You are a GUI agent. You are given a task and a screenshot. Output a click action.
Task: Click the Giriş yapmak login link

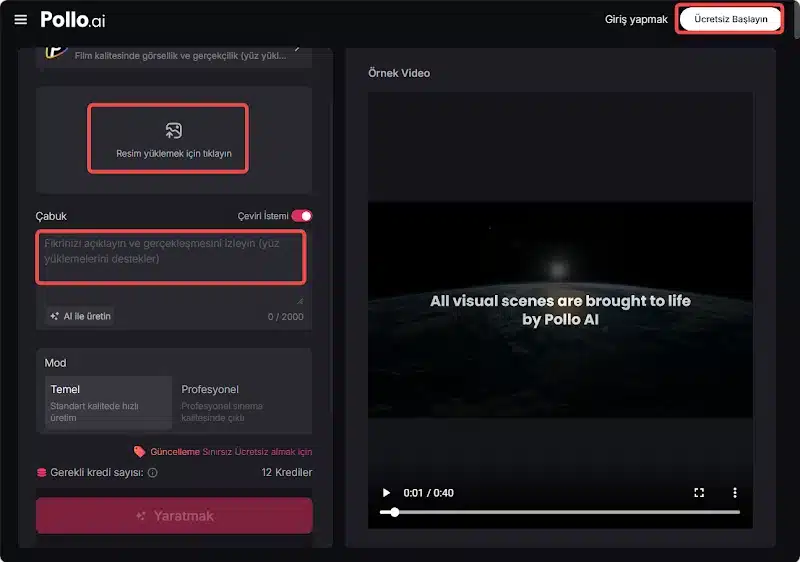click(x=636, y=19)
